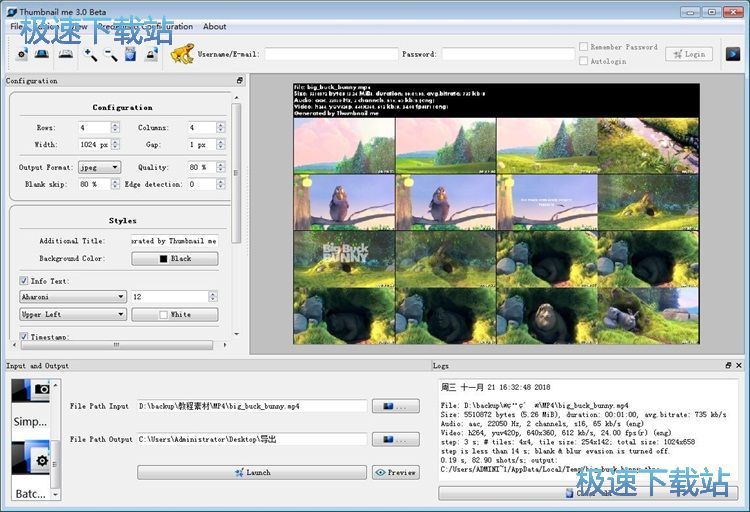750x512 pixels.
Task: Browse for File Path Output
Action: [x=396, y=439]
